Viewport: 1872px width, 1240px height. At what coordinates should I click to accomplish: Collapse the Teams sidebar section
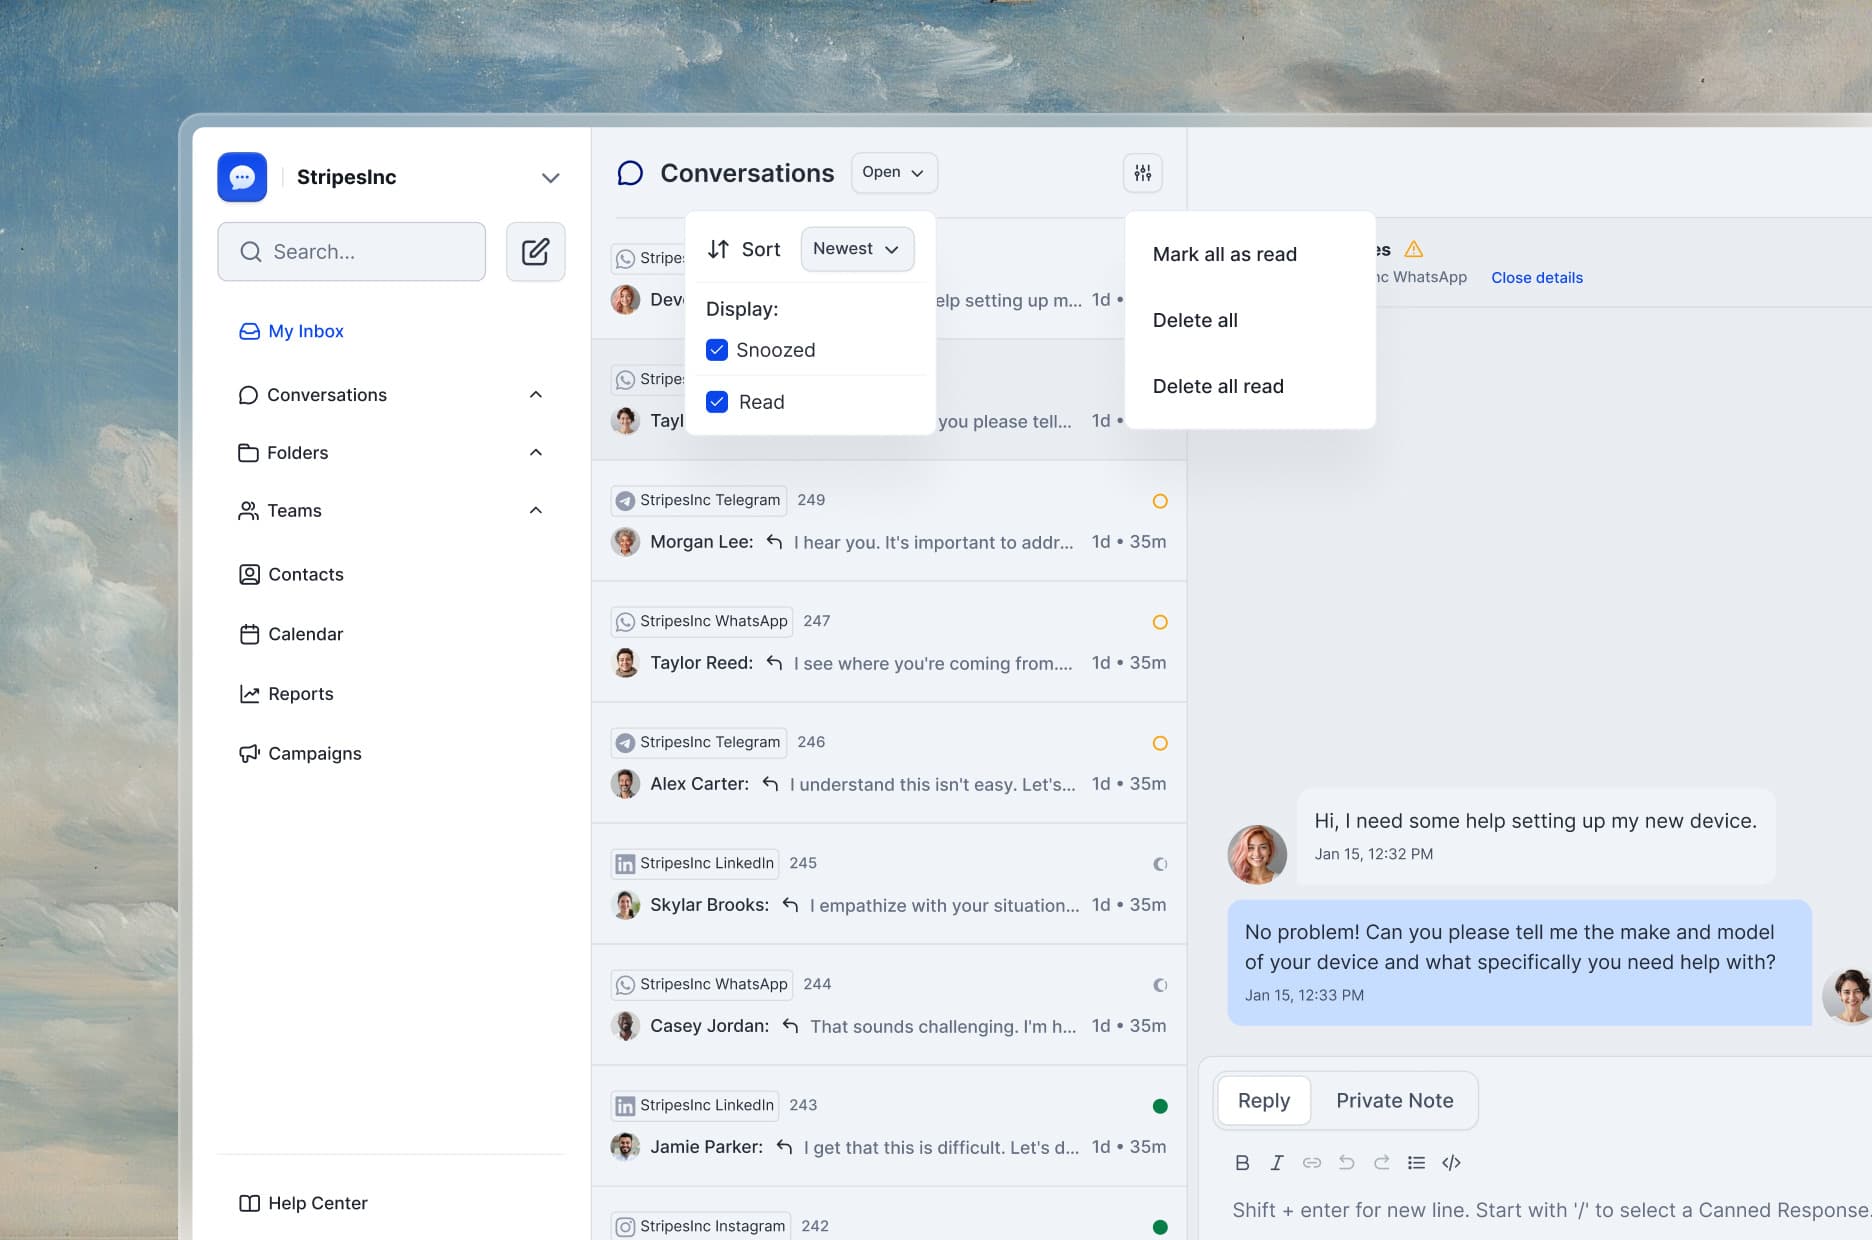[536, 511]
